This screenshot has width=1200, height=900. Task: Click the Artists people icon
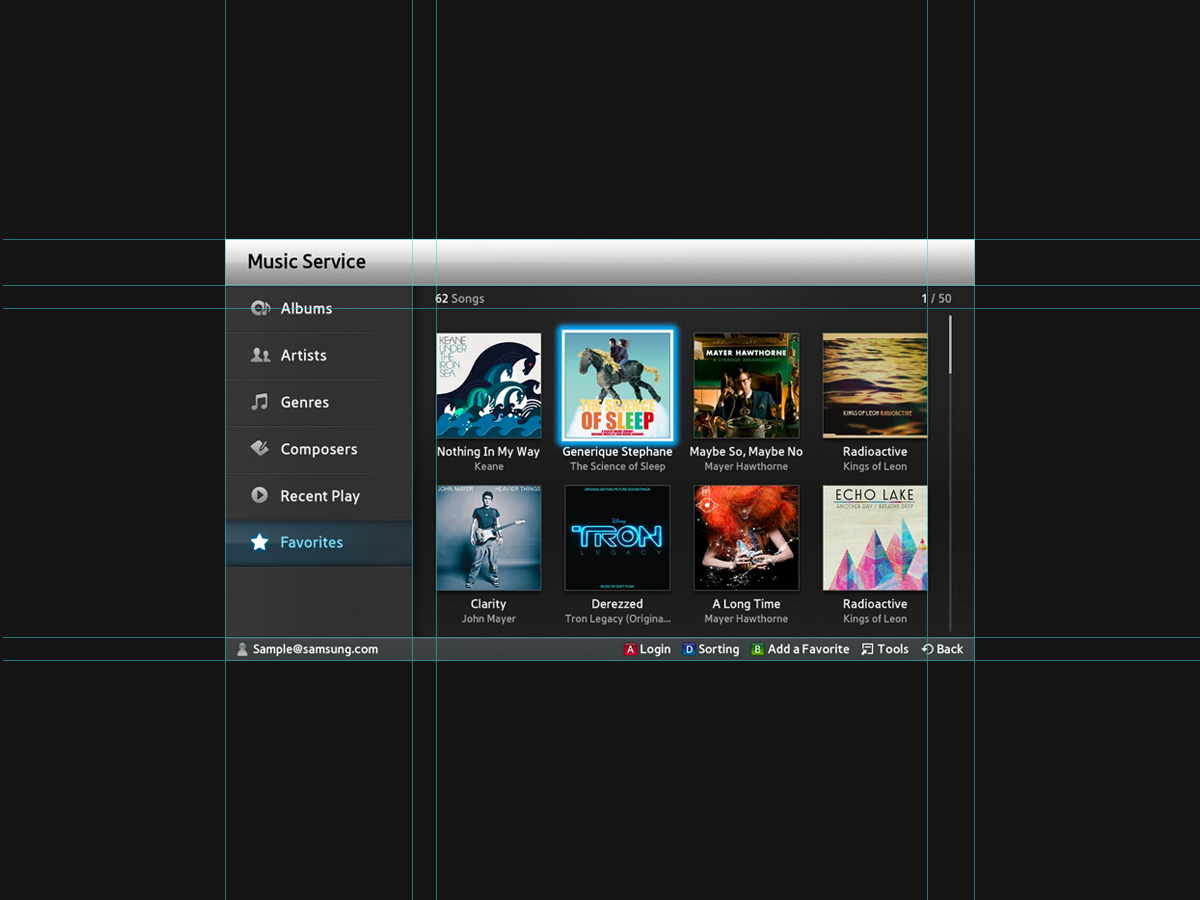(260, 355)
